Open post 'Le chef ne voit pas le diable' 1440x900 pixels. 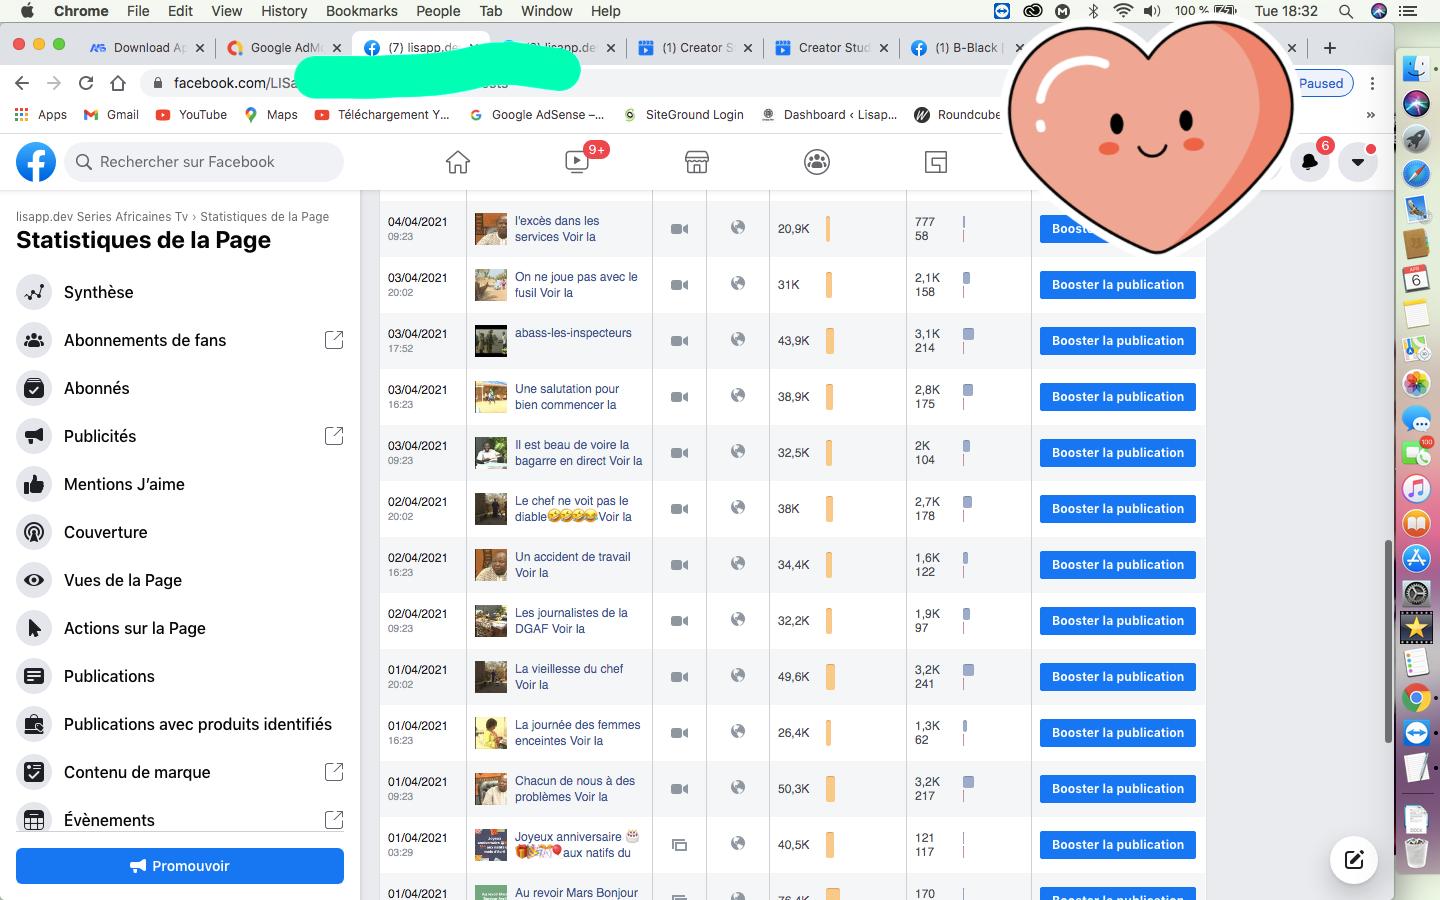573,509
